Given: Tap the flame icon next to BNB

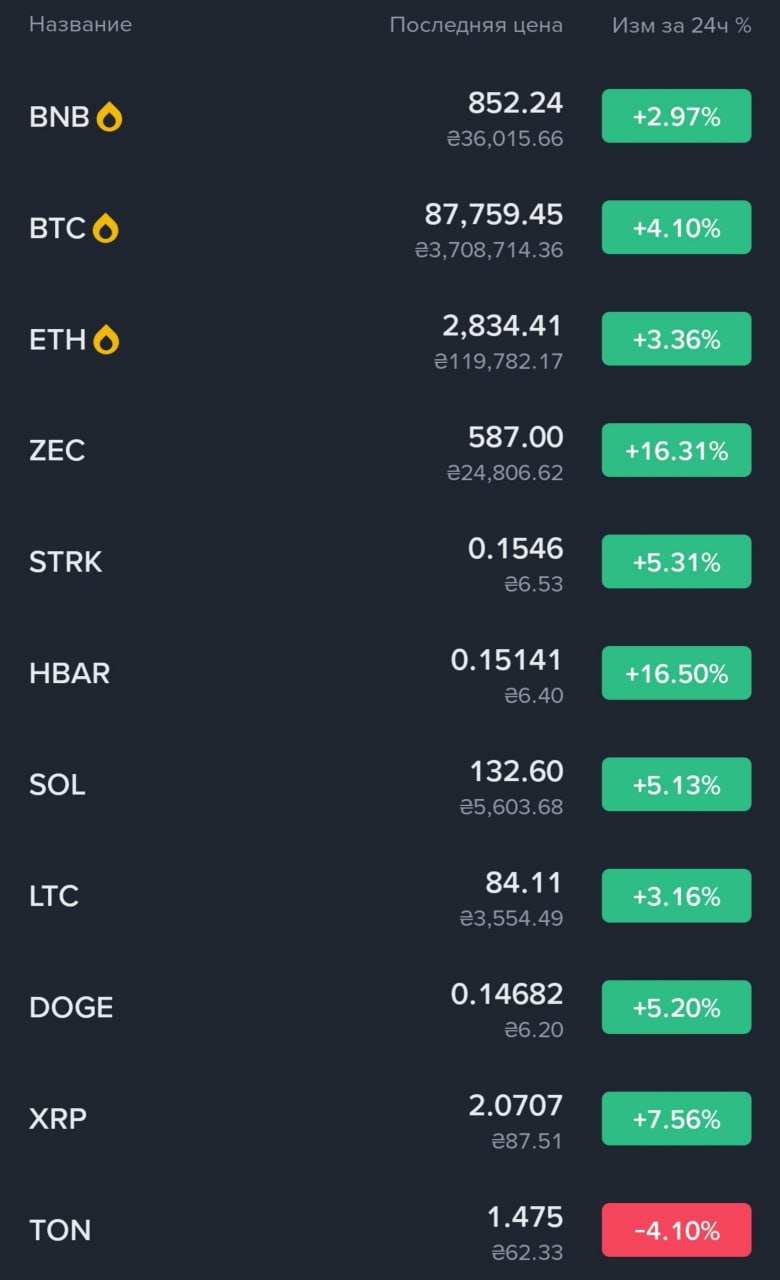Looking at the screenshot, I should coord(109,118).
